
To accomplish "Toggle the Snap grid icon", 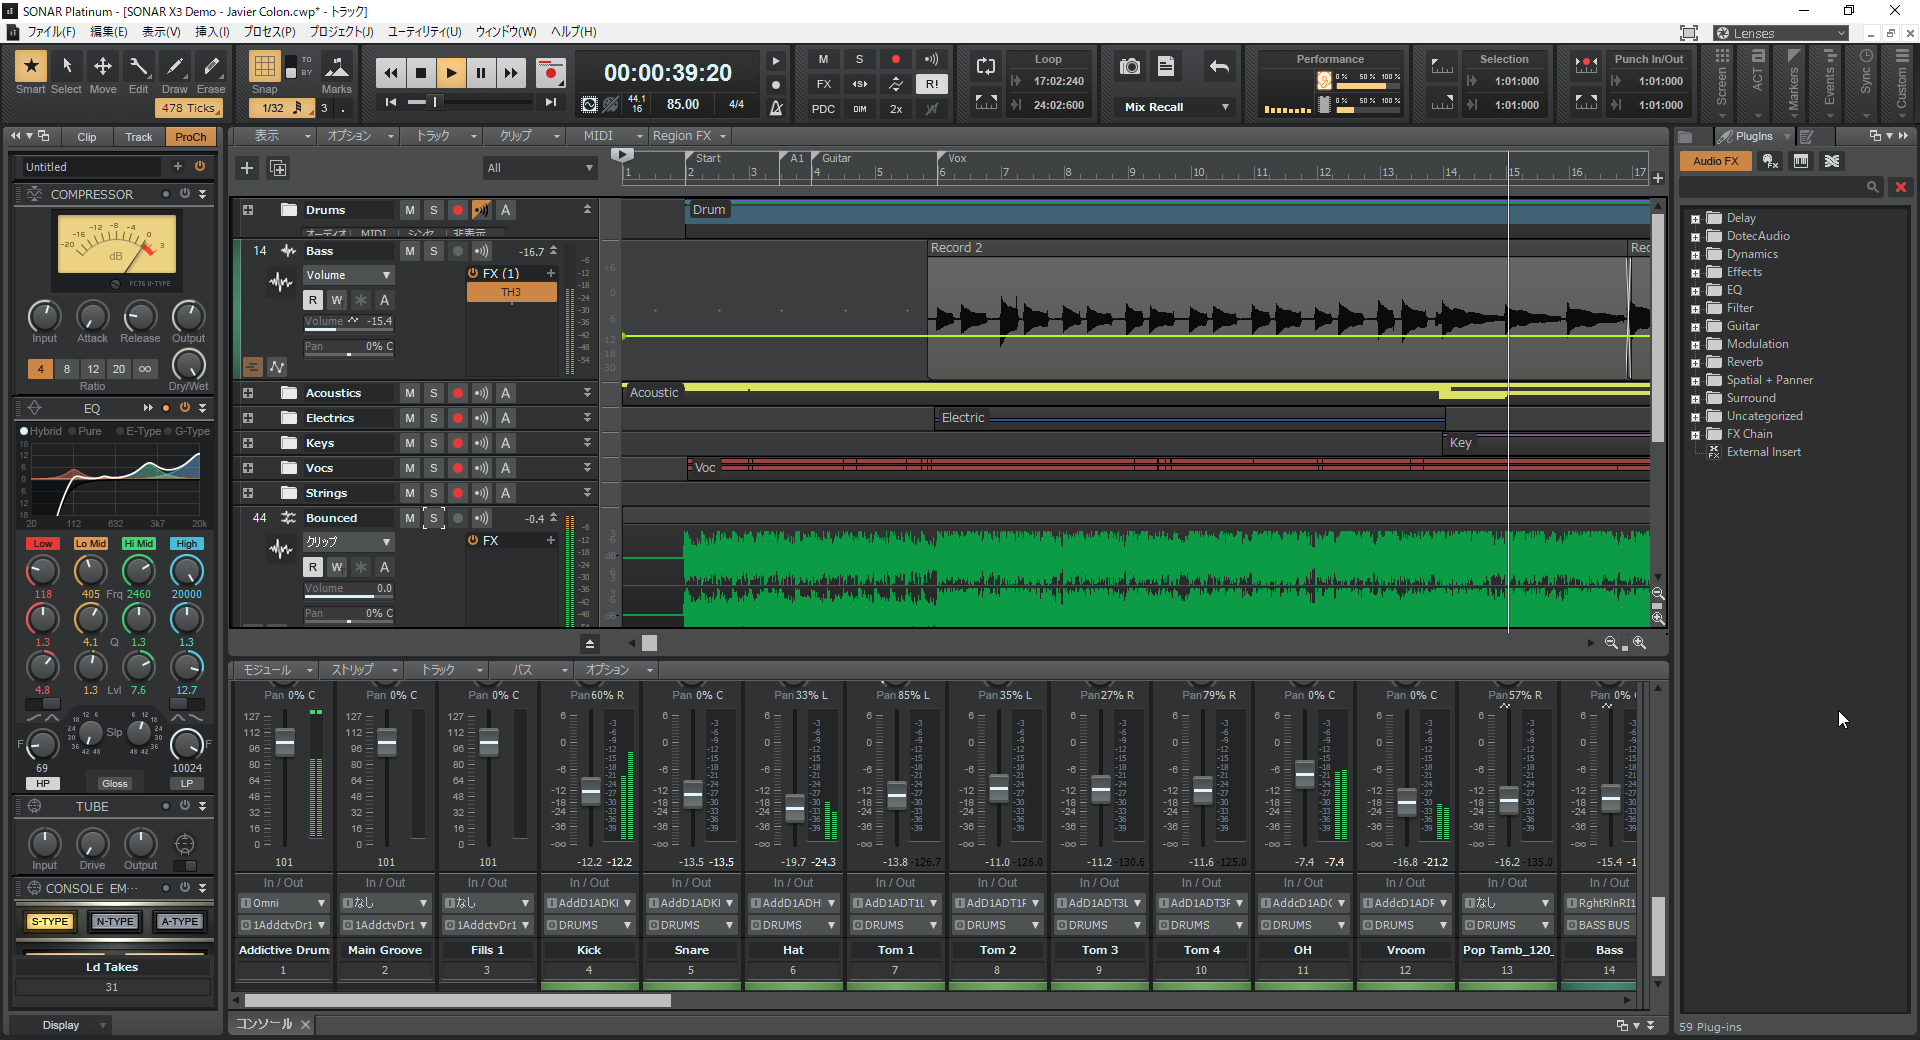I will click(264, 67).
